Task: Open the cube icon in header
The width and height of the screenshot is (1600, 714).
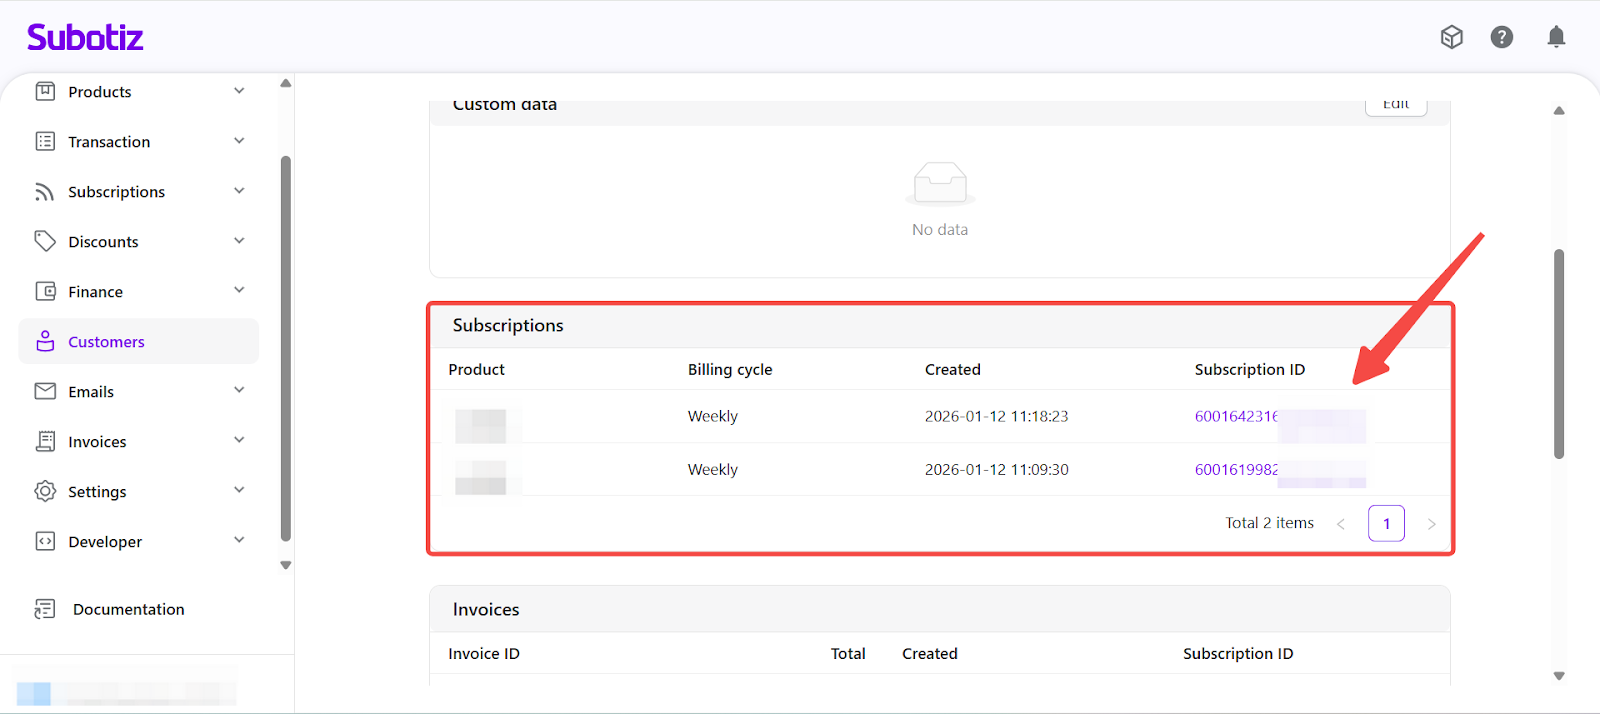Action: click(1451, 37)
